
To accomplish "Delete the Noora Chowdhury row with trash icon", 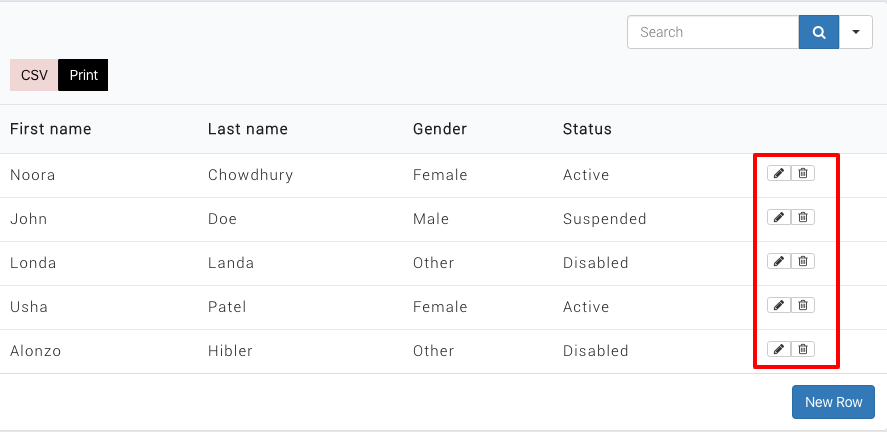I will (x=803, y=173).
